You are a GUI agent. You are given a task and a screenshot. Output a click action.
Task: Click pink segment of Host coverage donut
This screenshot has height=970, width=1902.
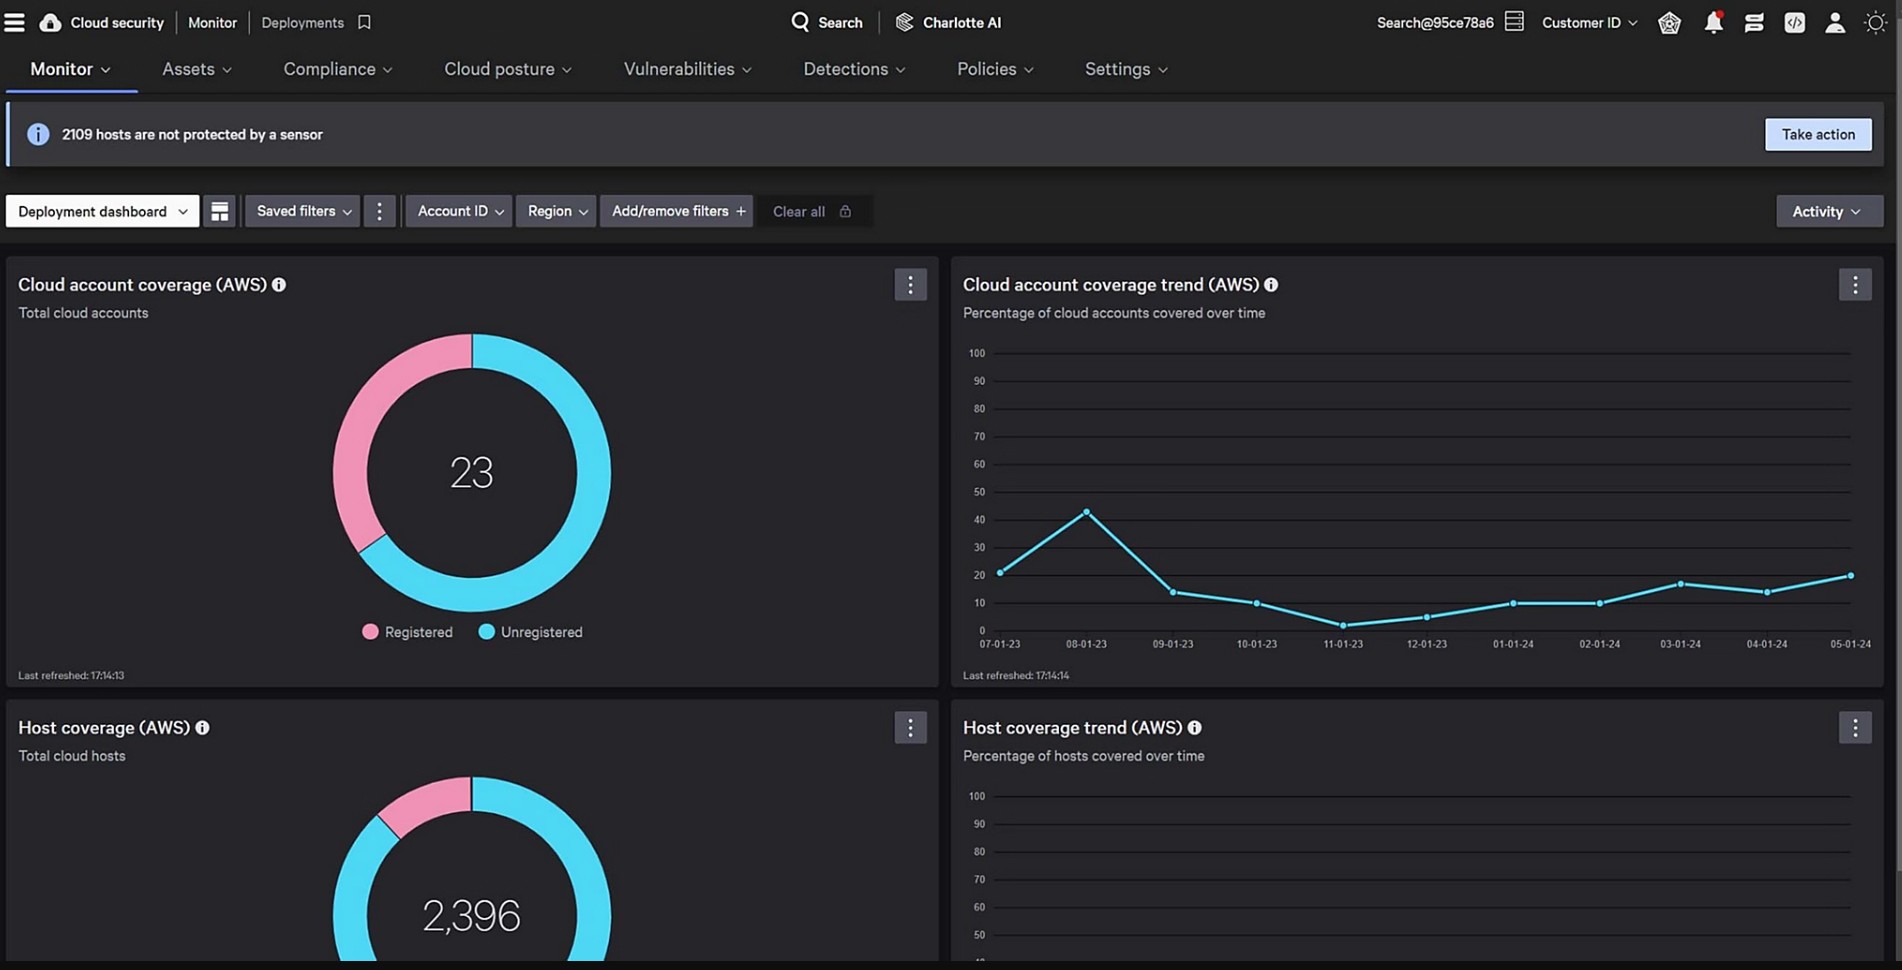pos(430,803)
